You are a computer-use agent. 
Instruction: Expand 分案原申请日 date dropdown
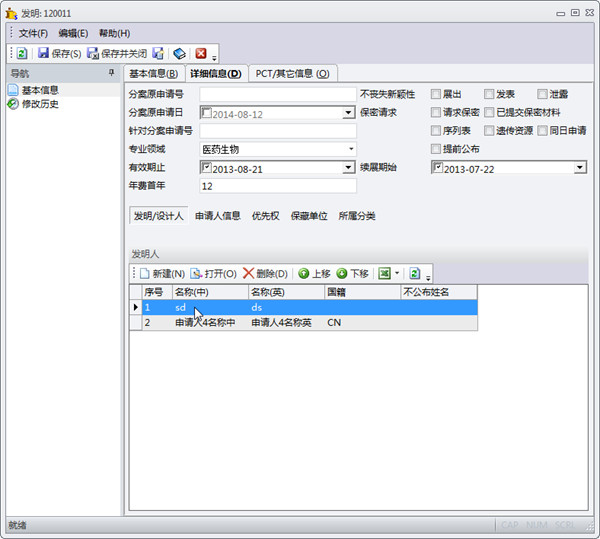coord(348,113)
